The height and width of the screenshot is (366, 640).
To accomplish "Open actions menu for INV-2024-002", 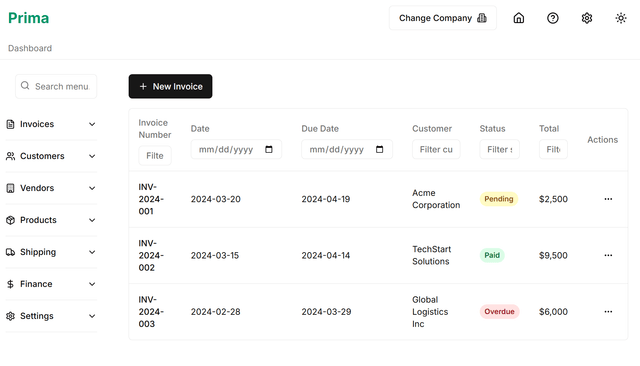I will tap(608, 255).
